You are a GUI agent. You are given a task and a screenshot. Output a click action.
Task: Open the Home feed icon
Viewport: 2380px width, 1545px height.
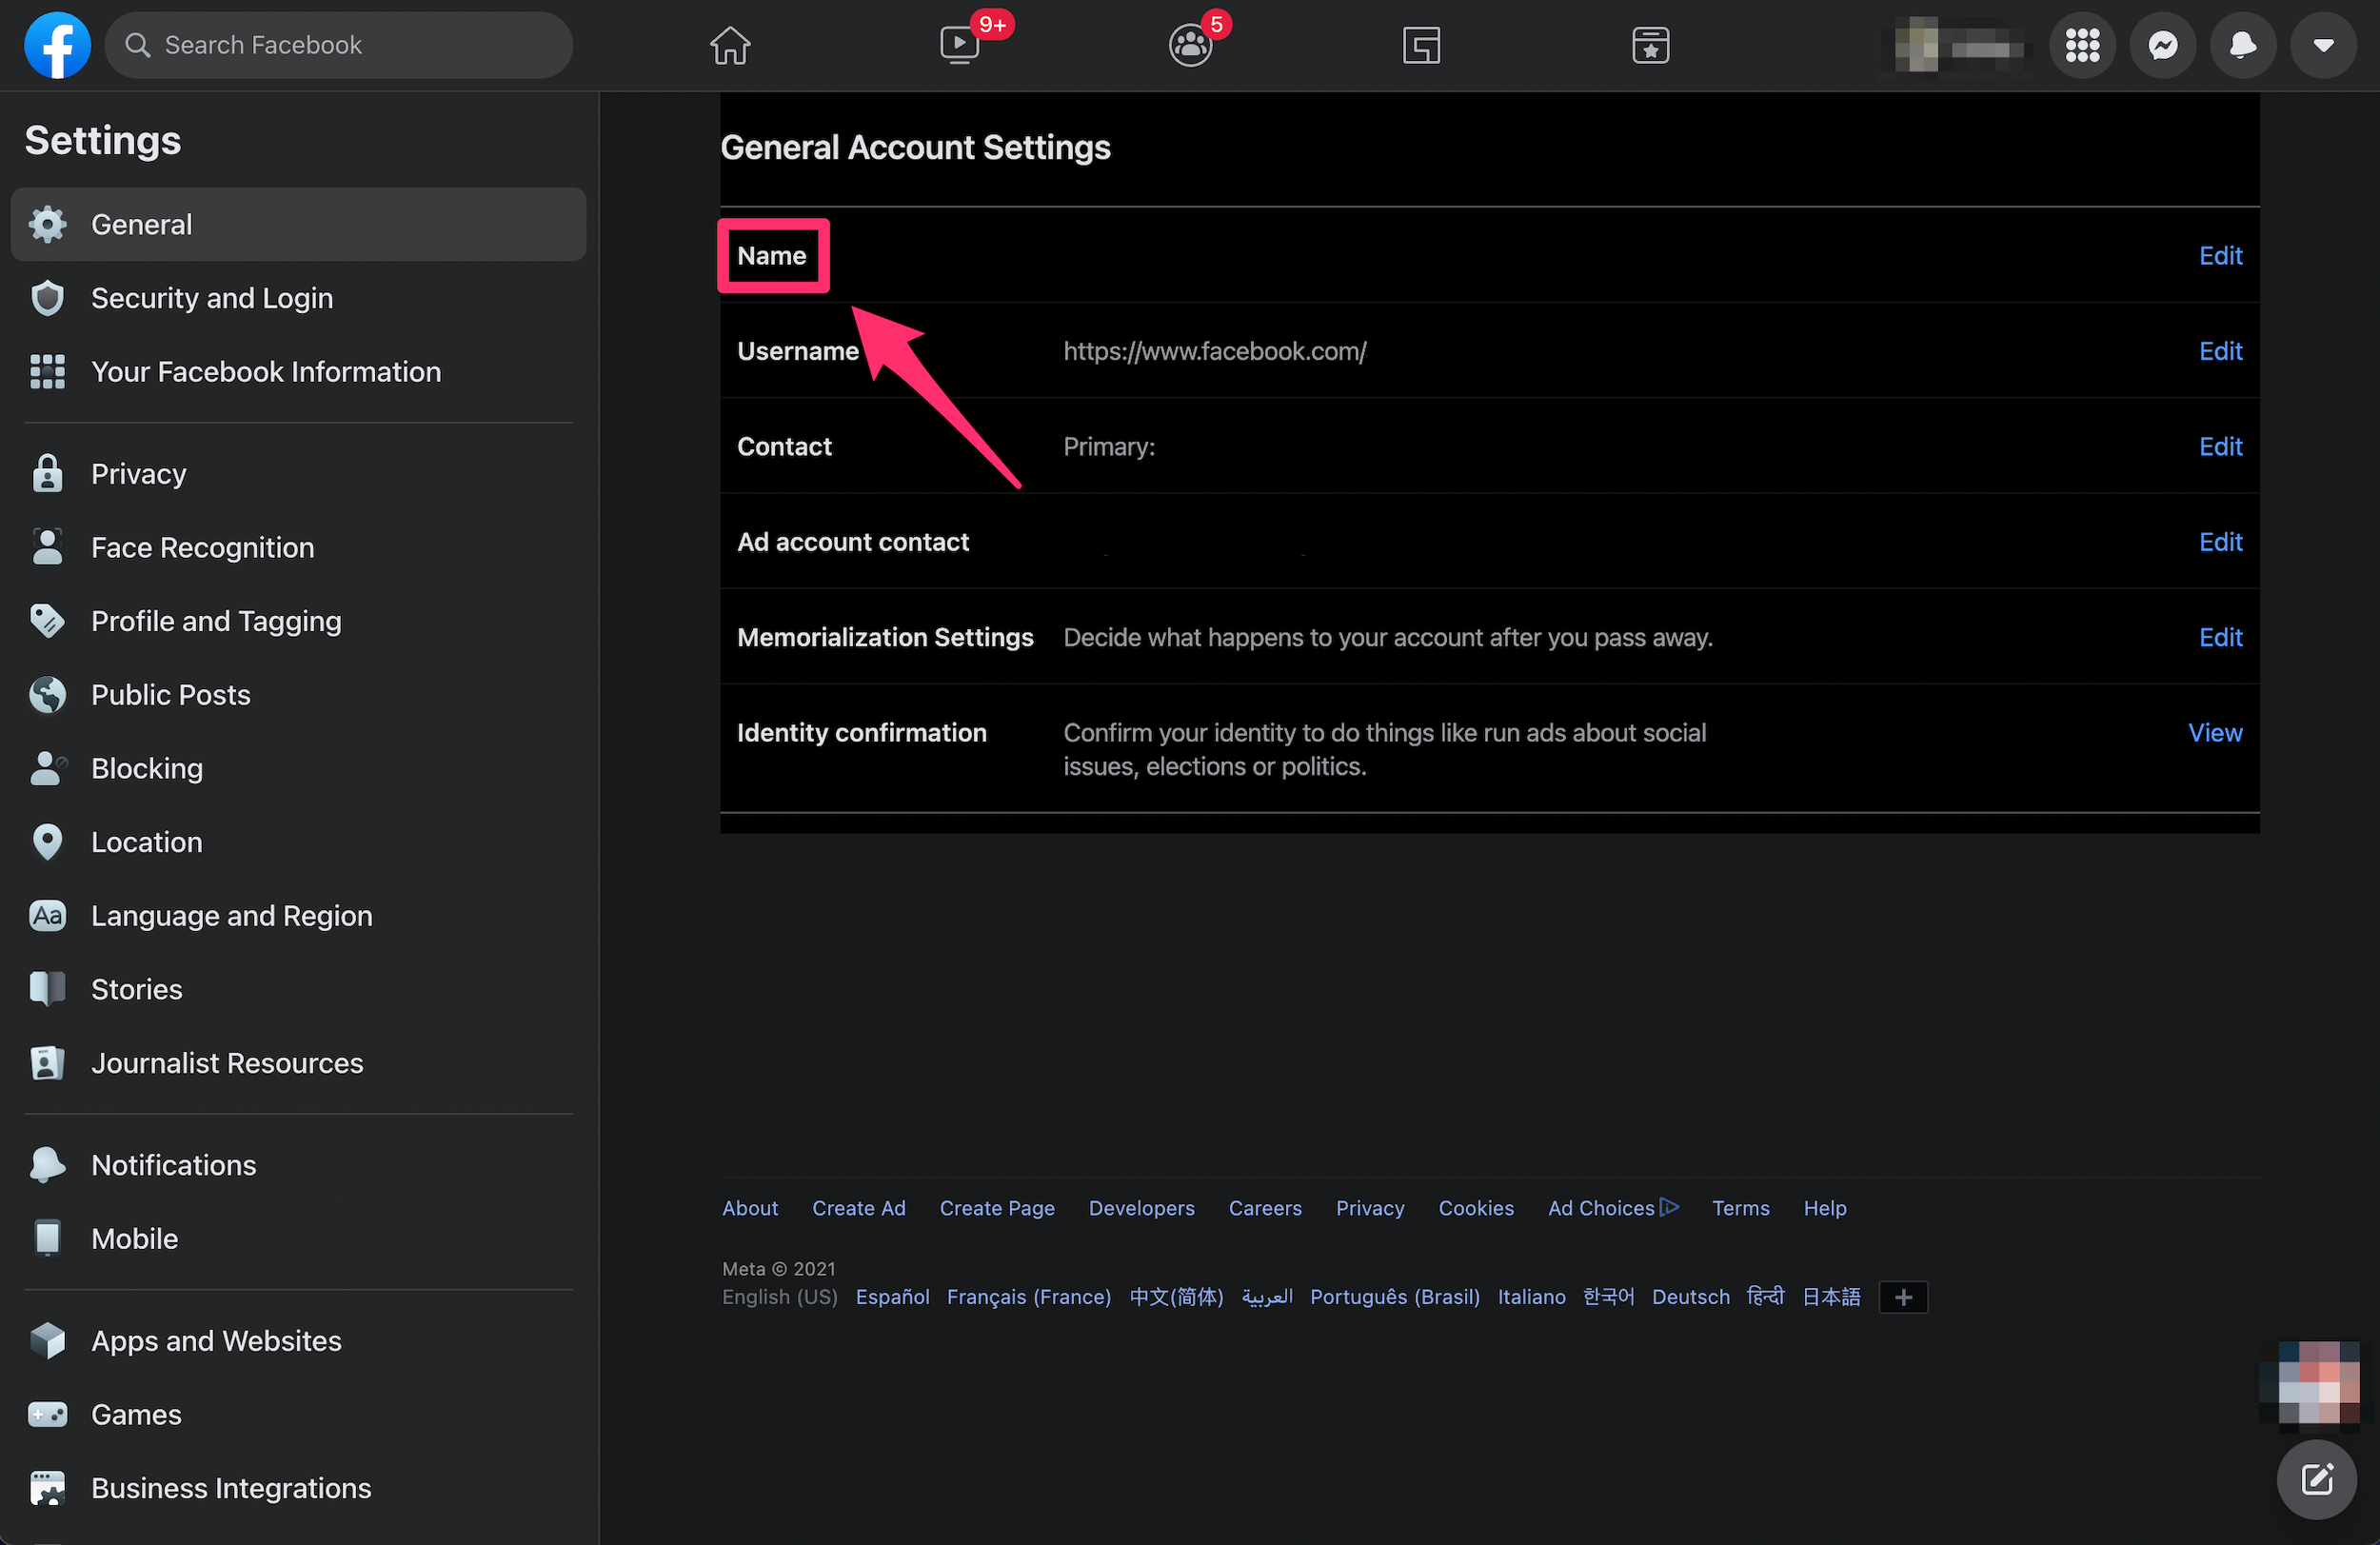730,45
